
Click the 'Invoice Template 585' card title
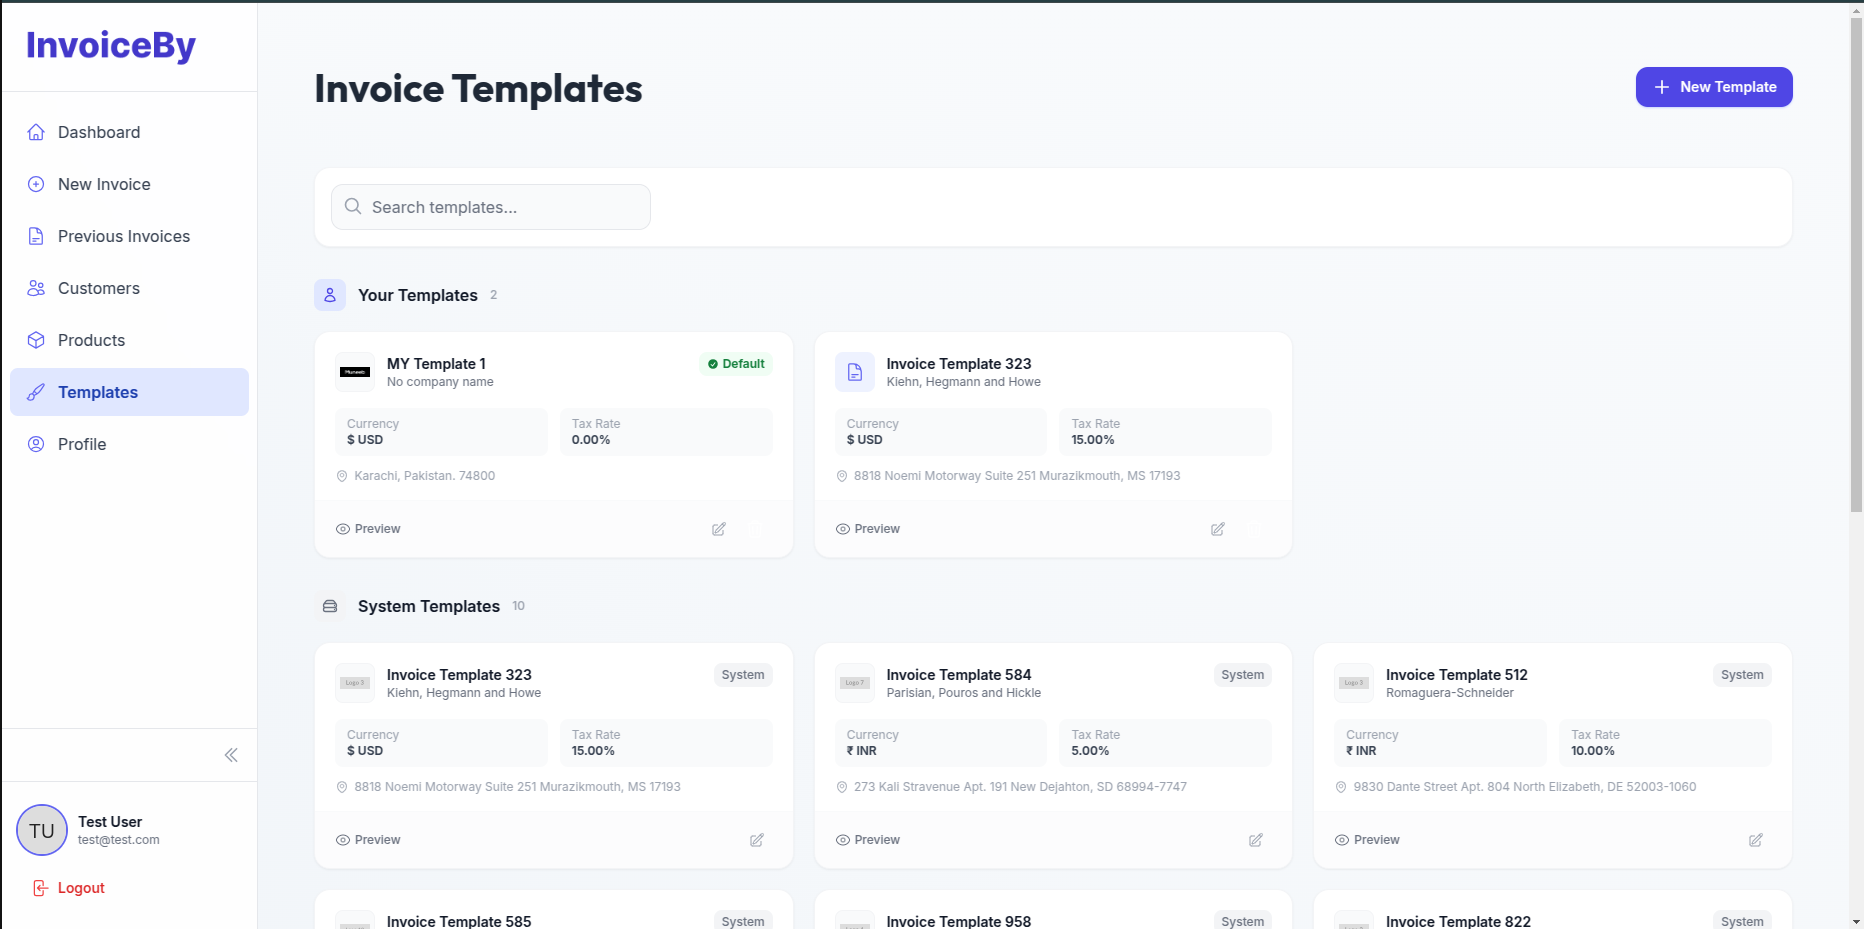(459, 921)
